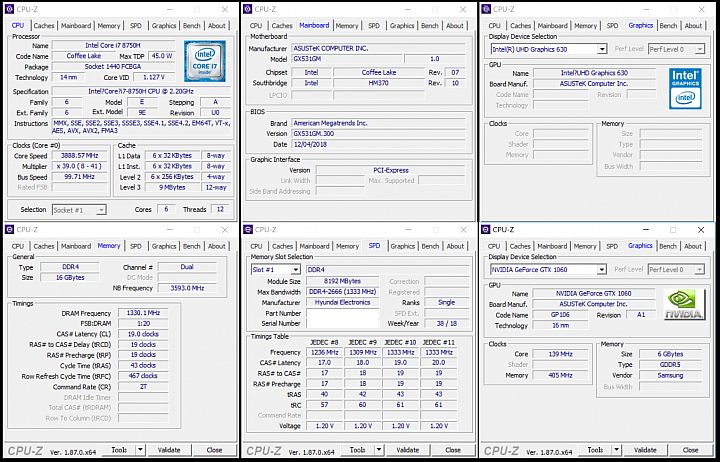Click CPU-Z app icon in NVIDIA Graphics window

coord(486,230)
